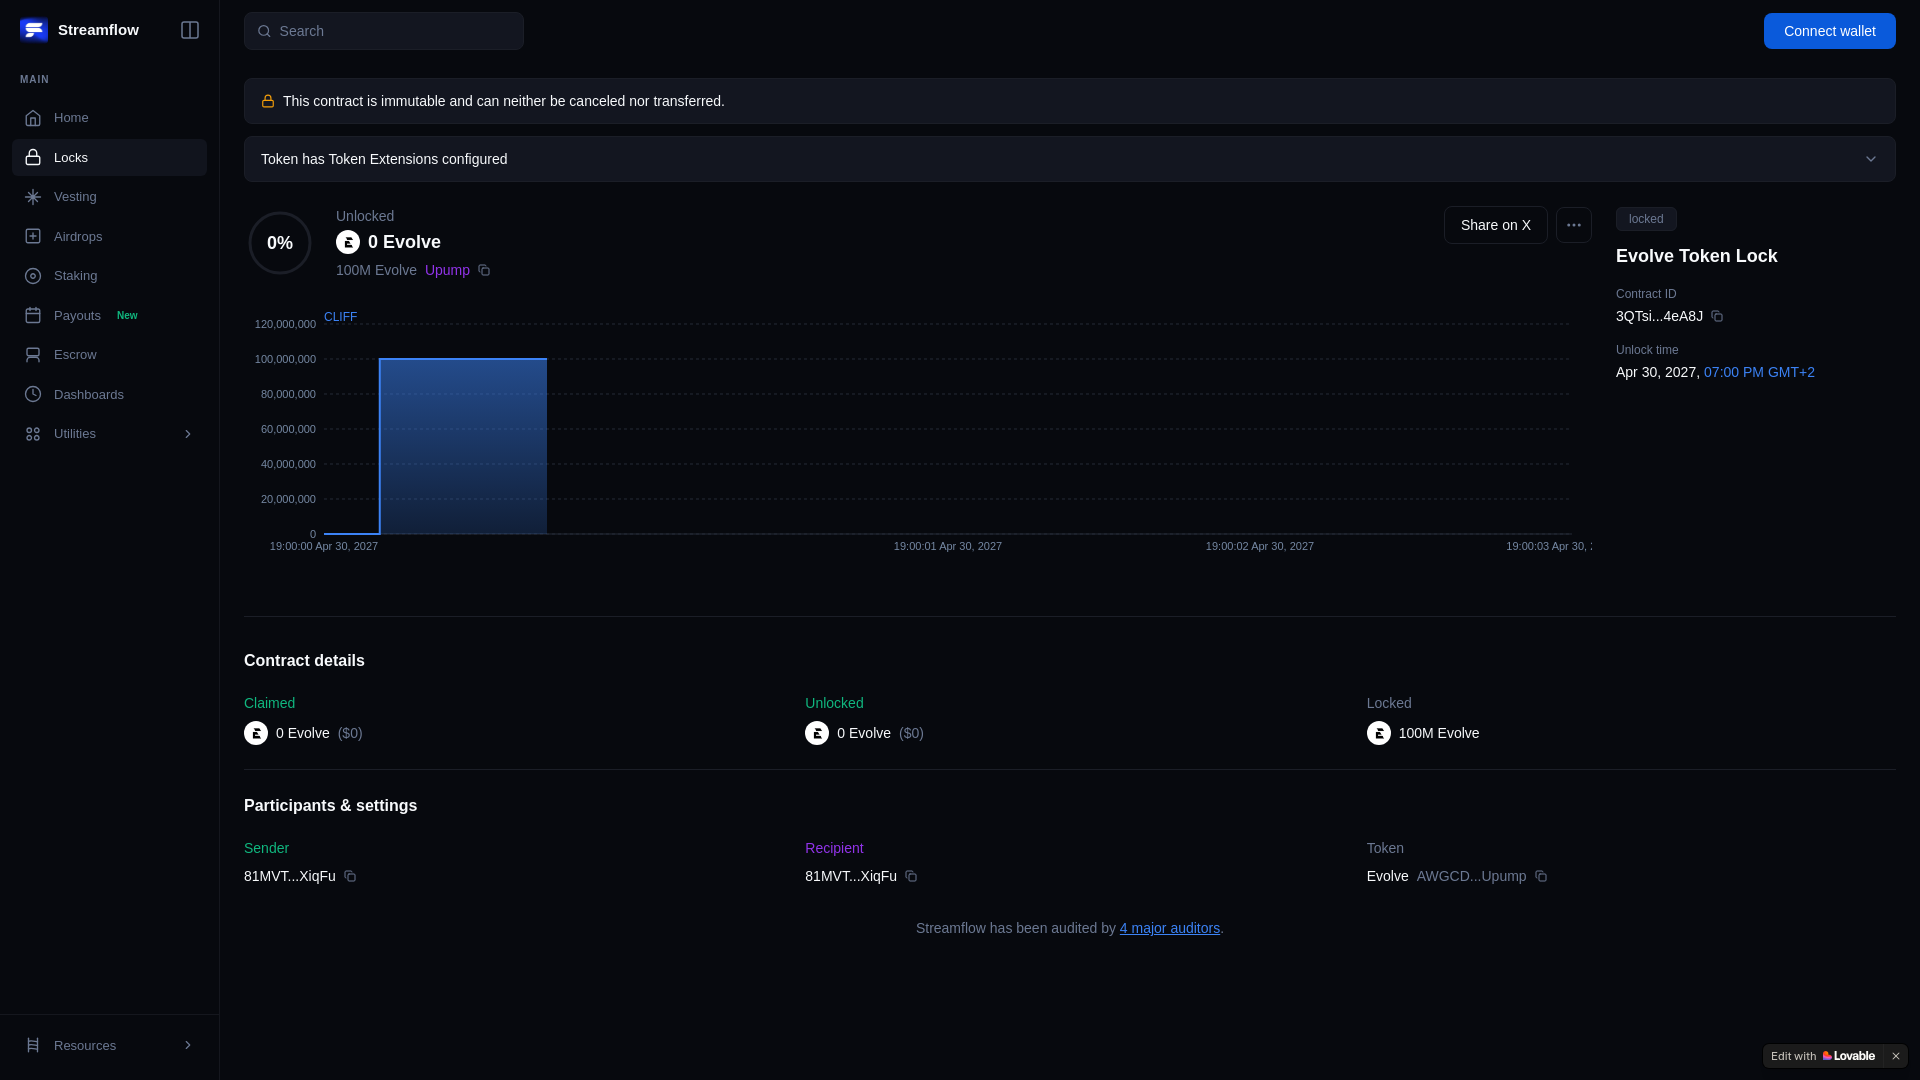Click the token icon under Unlocked details
The width and height of the screenshot is (1920, 1080).
(817, 733)
